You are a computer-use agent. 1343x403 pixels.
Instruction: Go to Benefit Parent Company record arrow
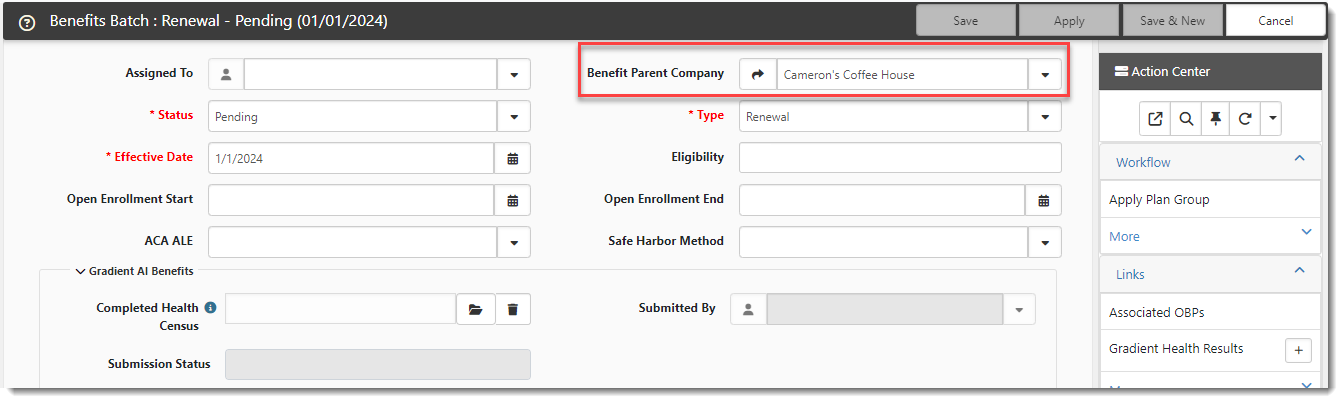[758, 75]
